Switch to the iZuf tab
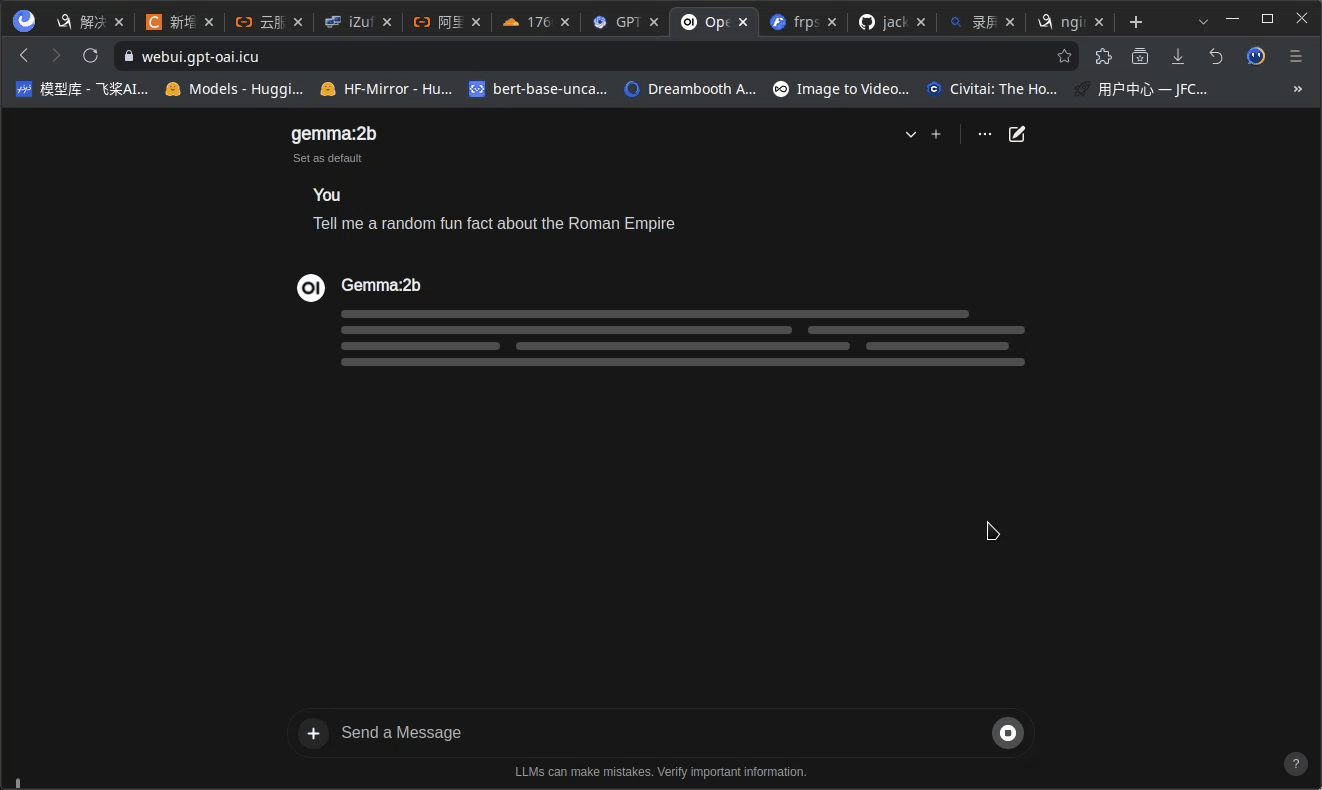 [x=357, y=22]
